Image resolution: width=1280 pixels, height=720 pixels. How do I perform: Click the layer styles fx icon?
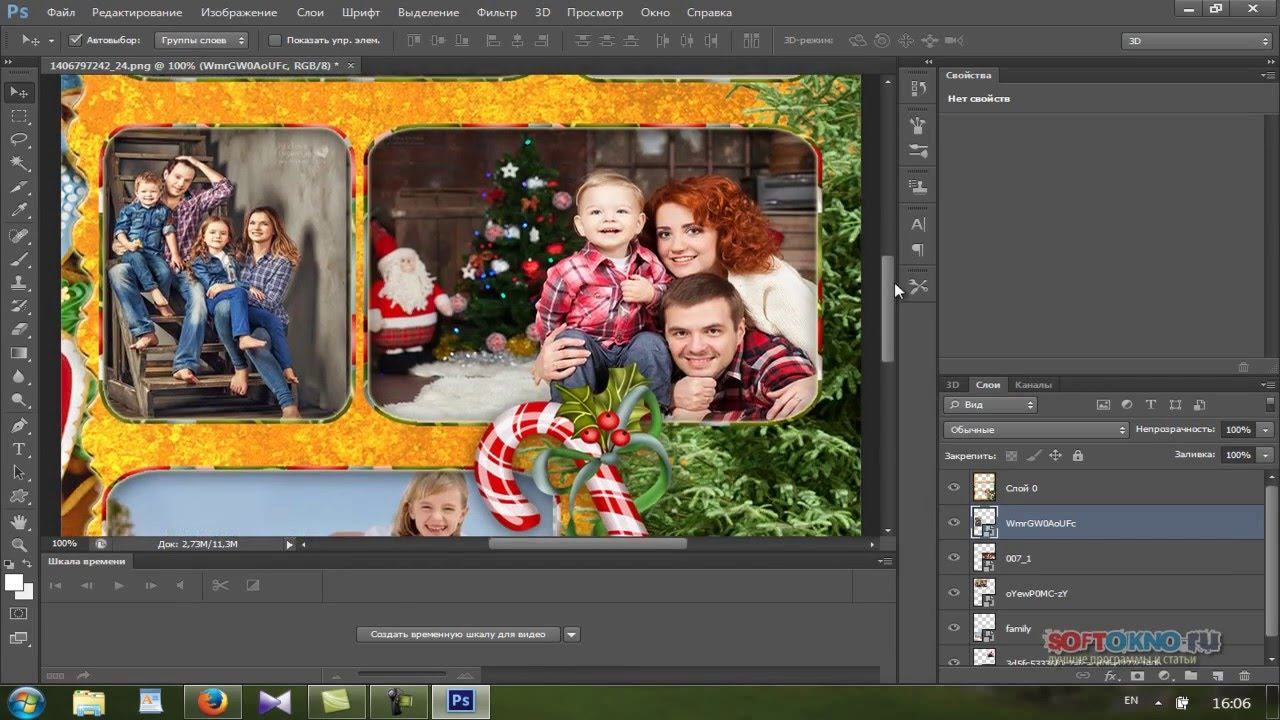pyautogui.click(x=1110, y=676)
